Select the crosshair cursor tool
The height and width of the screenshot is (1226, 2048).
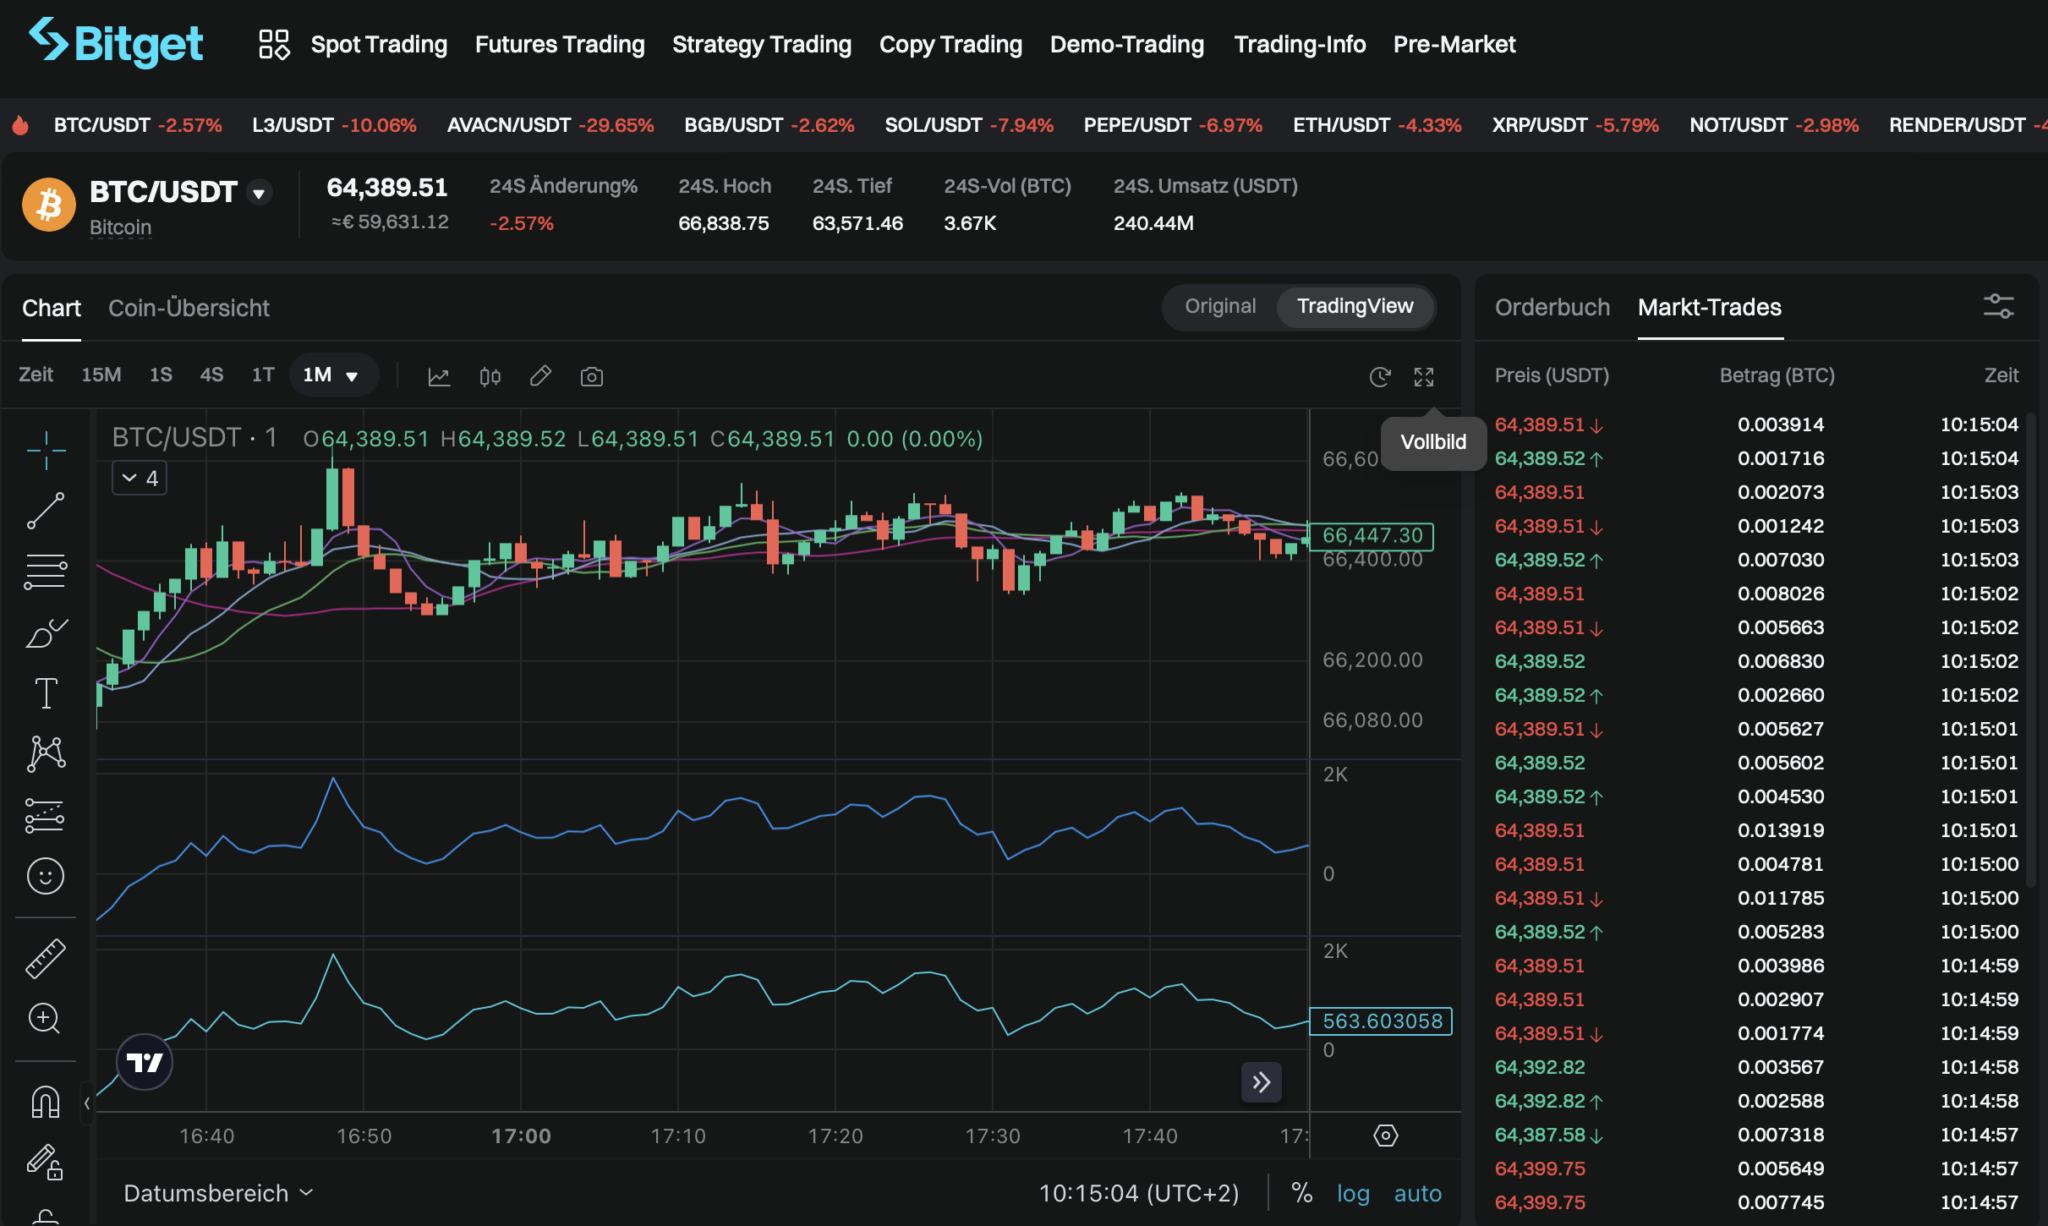(x=46, y=451)
